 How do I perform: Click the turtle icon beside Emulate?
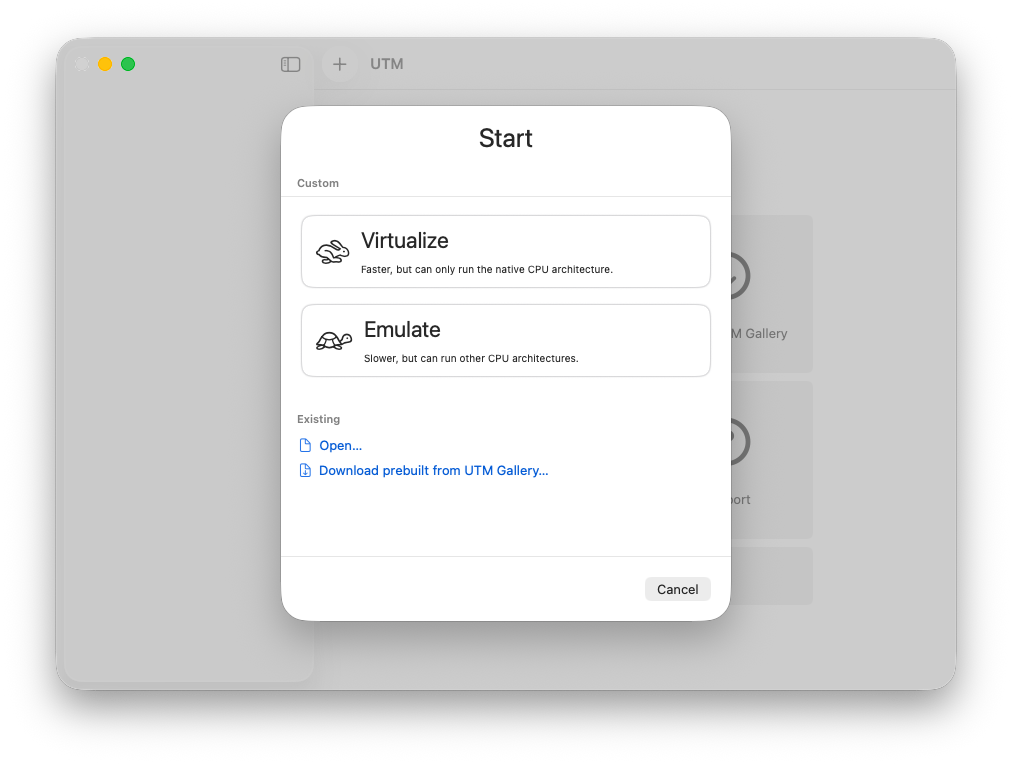[x=333, y=340]
